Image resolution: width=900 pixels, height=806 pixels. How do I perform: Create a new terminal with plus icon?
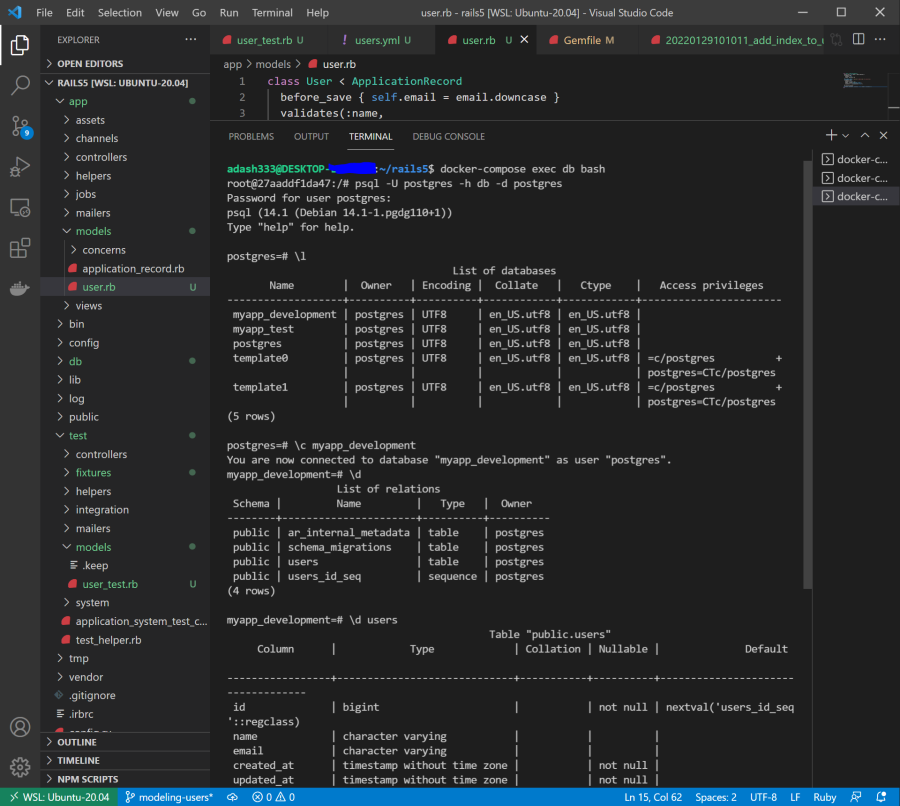(830, 135)
